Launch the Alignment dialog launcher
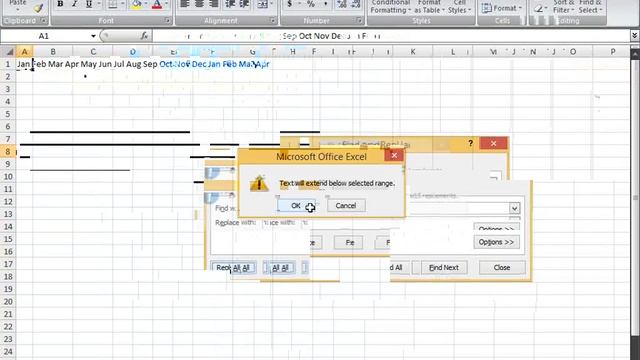 tap(273, 20)
